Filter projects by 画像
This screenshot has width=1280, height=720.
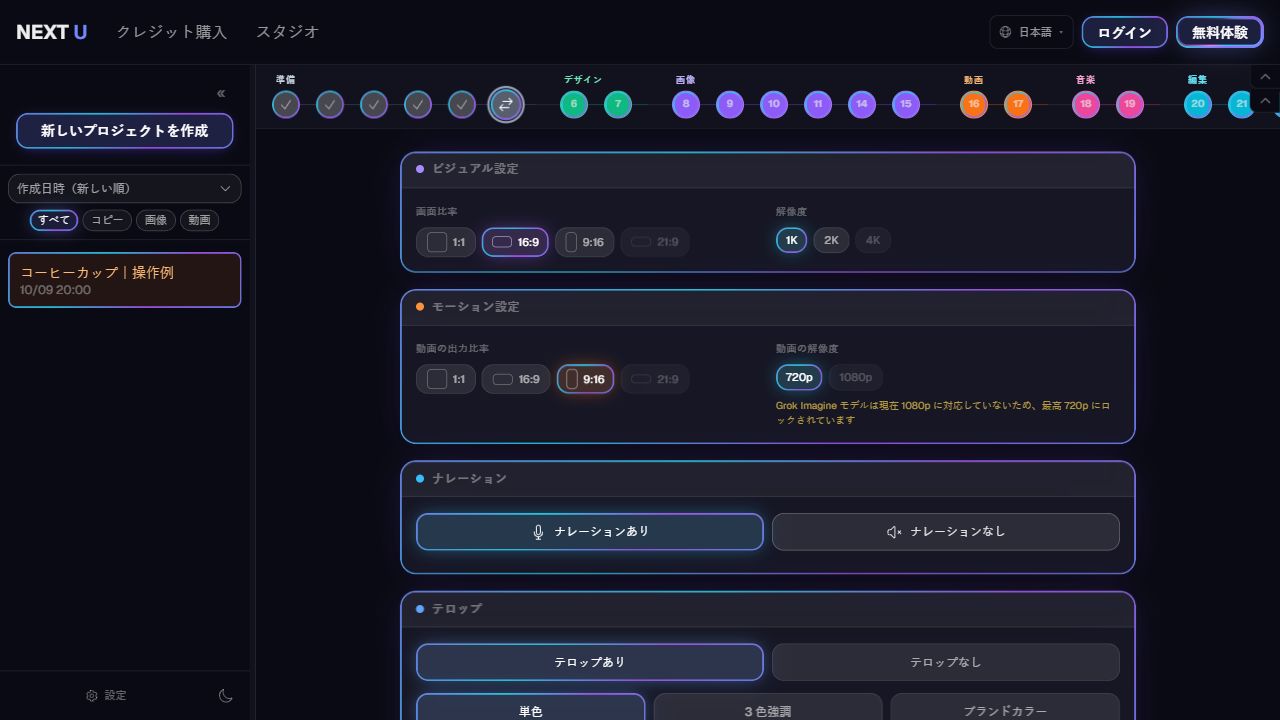click(156, 220)
